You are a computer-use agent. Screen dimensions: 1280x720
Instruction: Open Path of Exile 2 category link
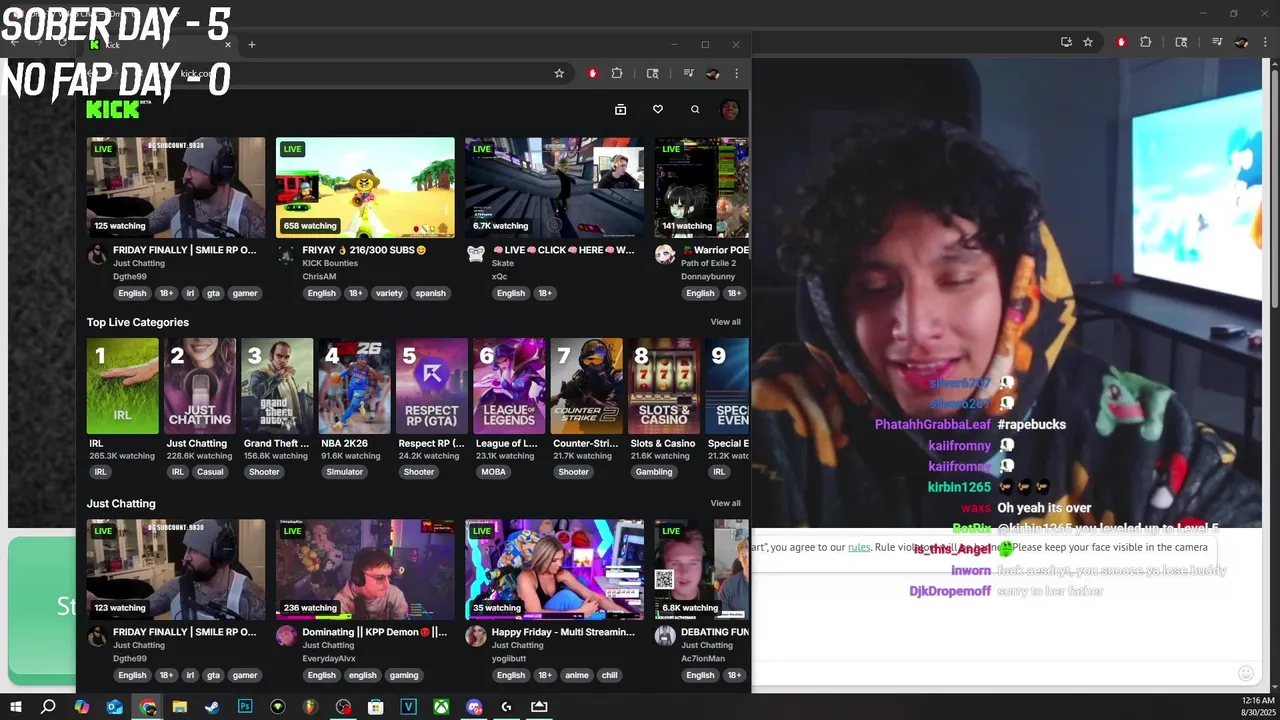point(708,263)
